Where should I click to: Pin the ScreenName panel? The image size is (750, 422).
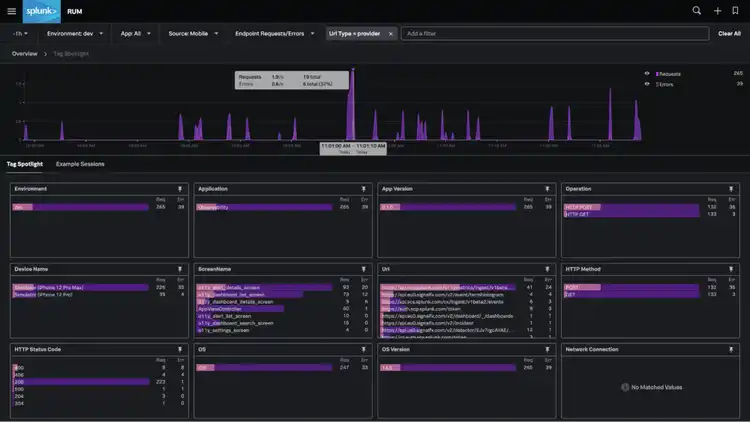click(x=364, y=268)
